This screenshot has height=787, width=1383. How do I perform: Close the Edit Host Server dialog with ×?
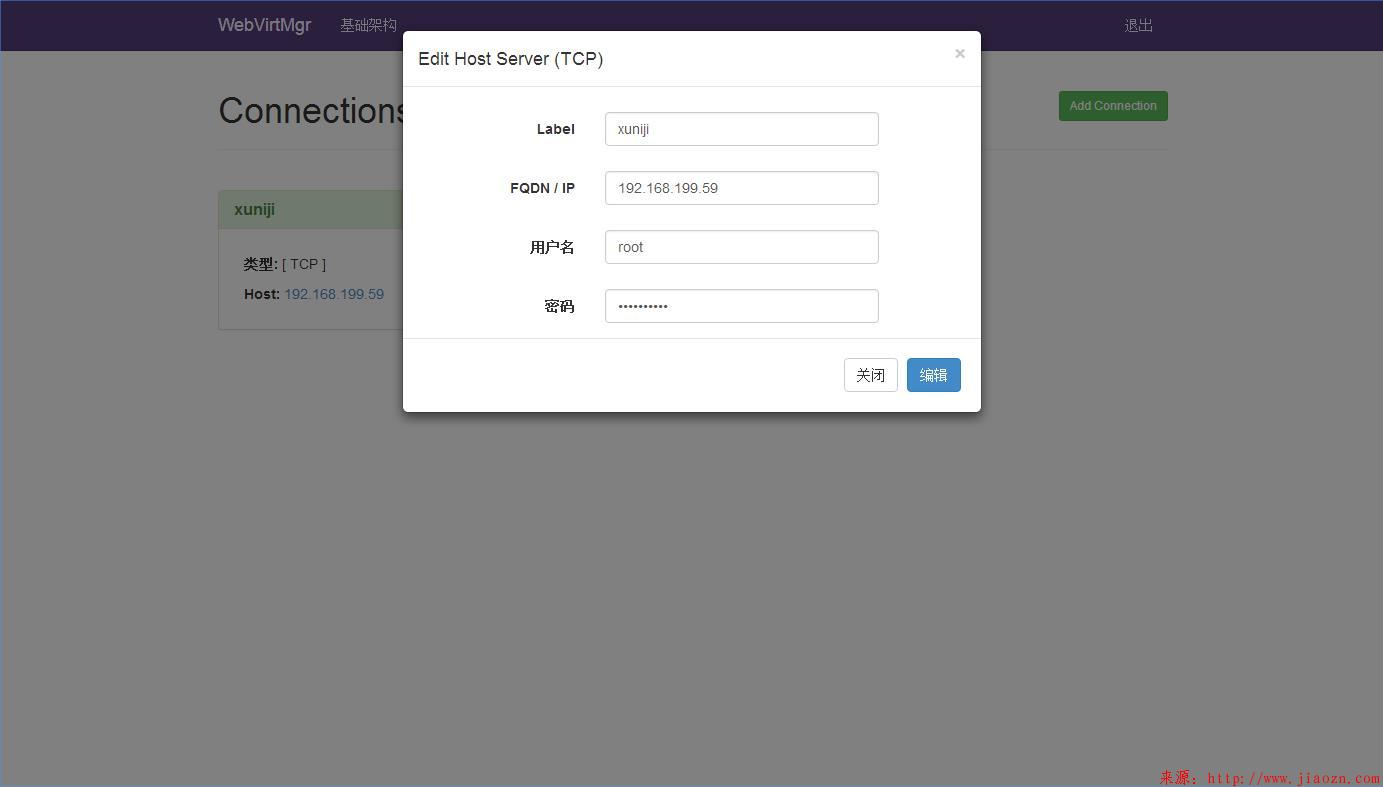(959, 54)
